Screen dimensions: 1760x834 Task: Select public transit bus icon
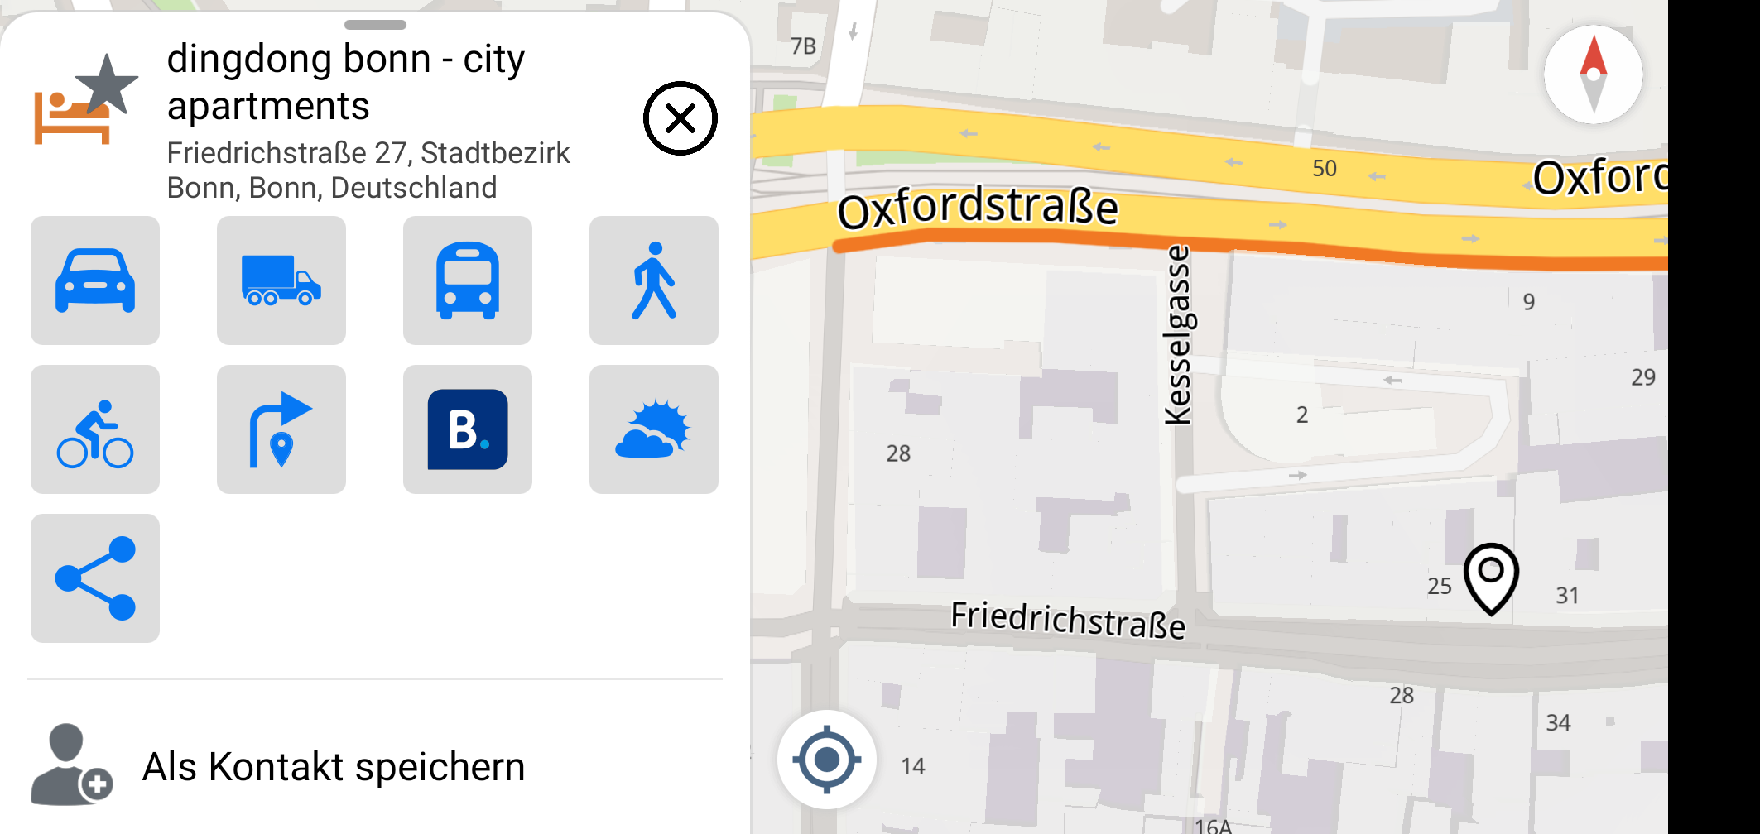pos(467,281)
